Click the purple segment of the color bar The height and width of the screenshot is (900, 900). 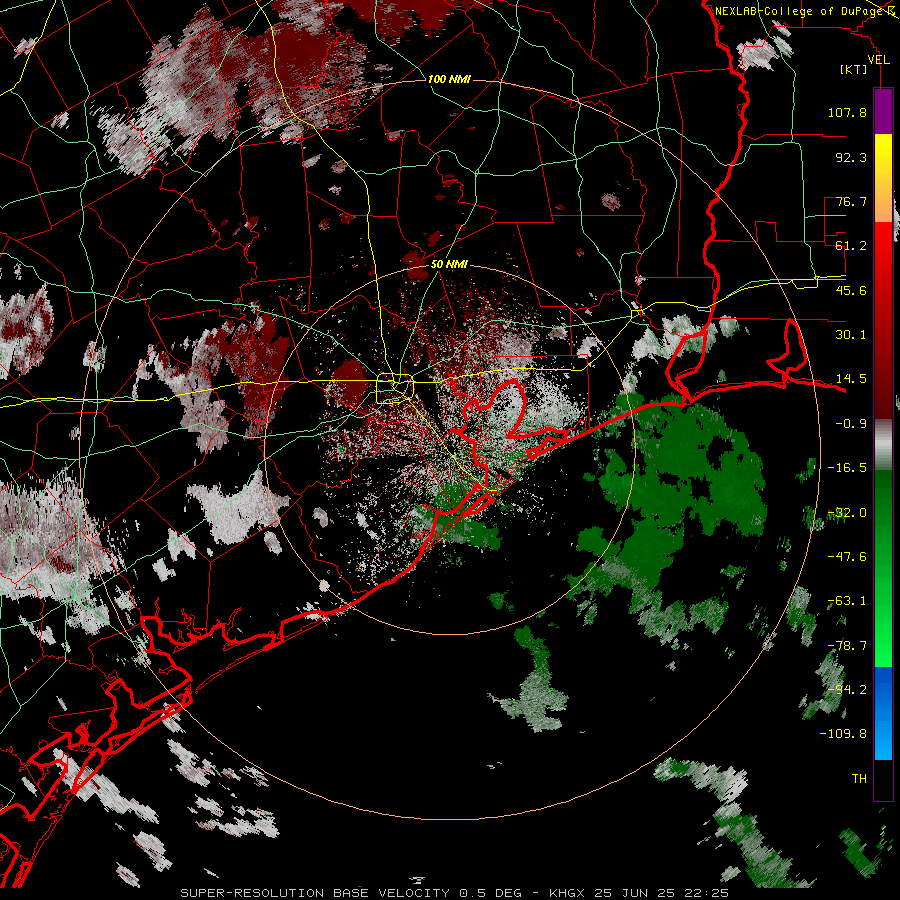[x=883, y=111]
